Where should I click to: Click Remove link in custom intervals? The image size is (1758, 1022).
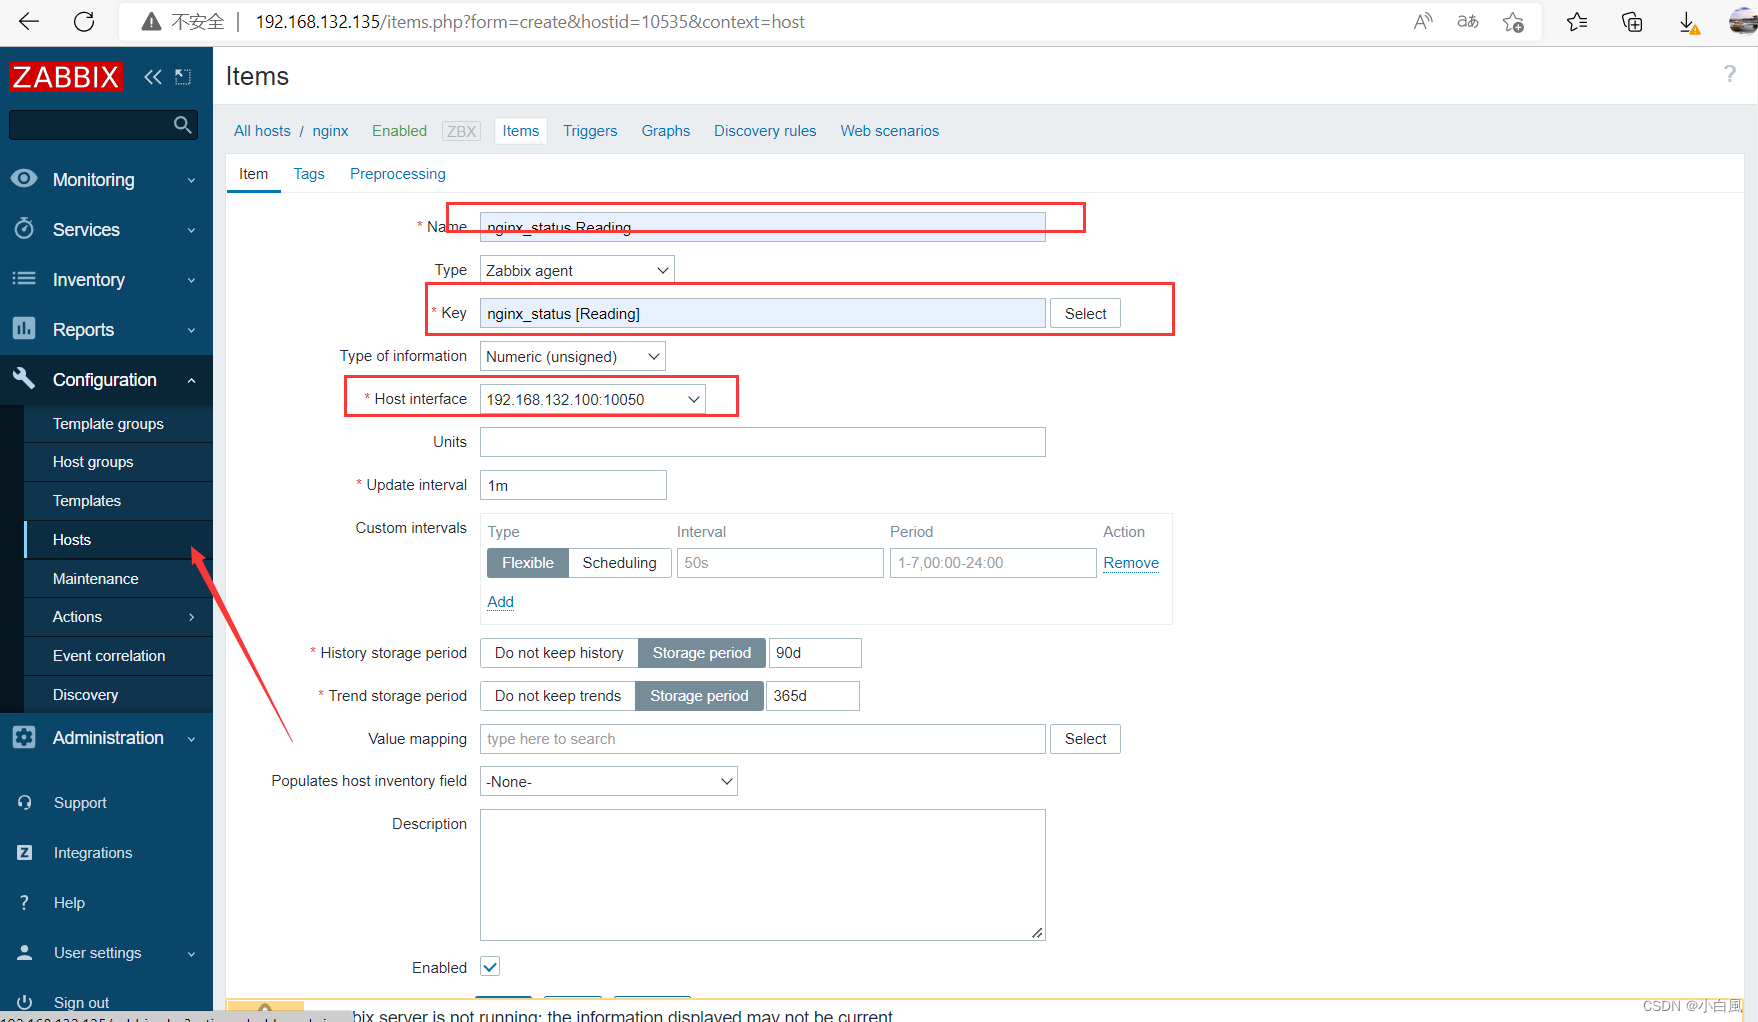pyautogui.click(x=1131, y=563)
